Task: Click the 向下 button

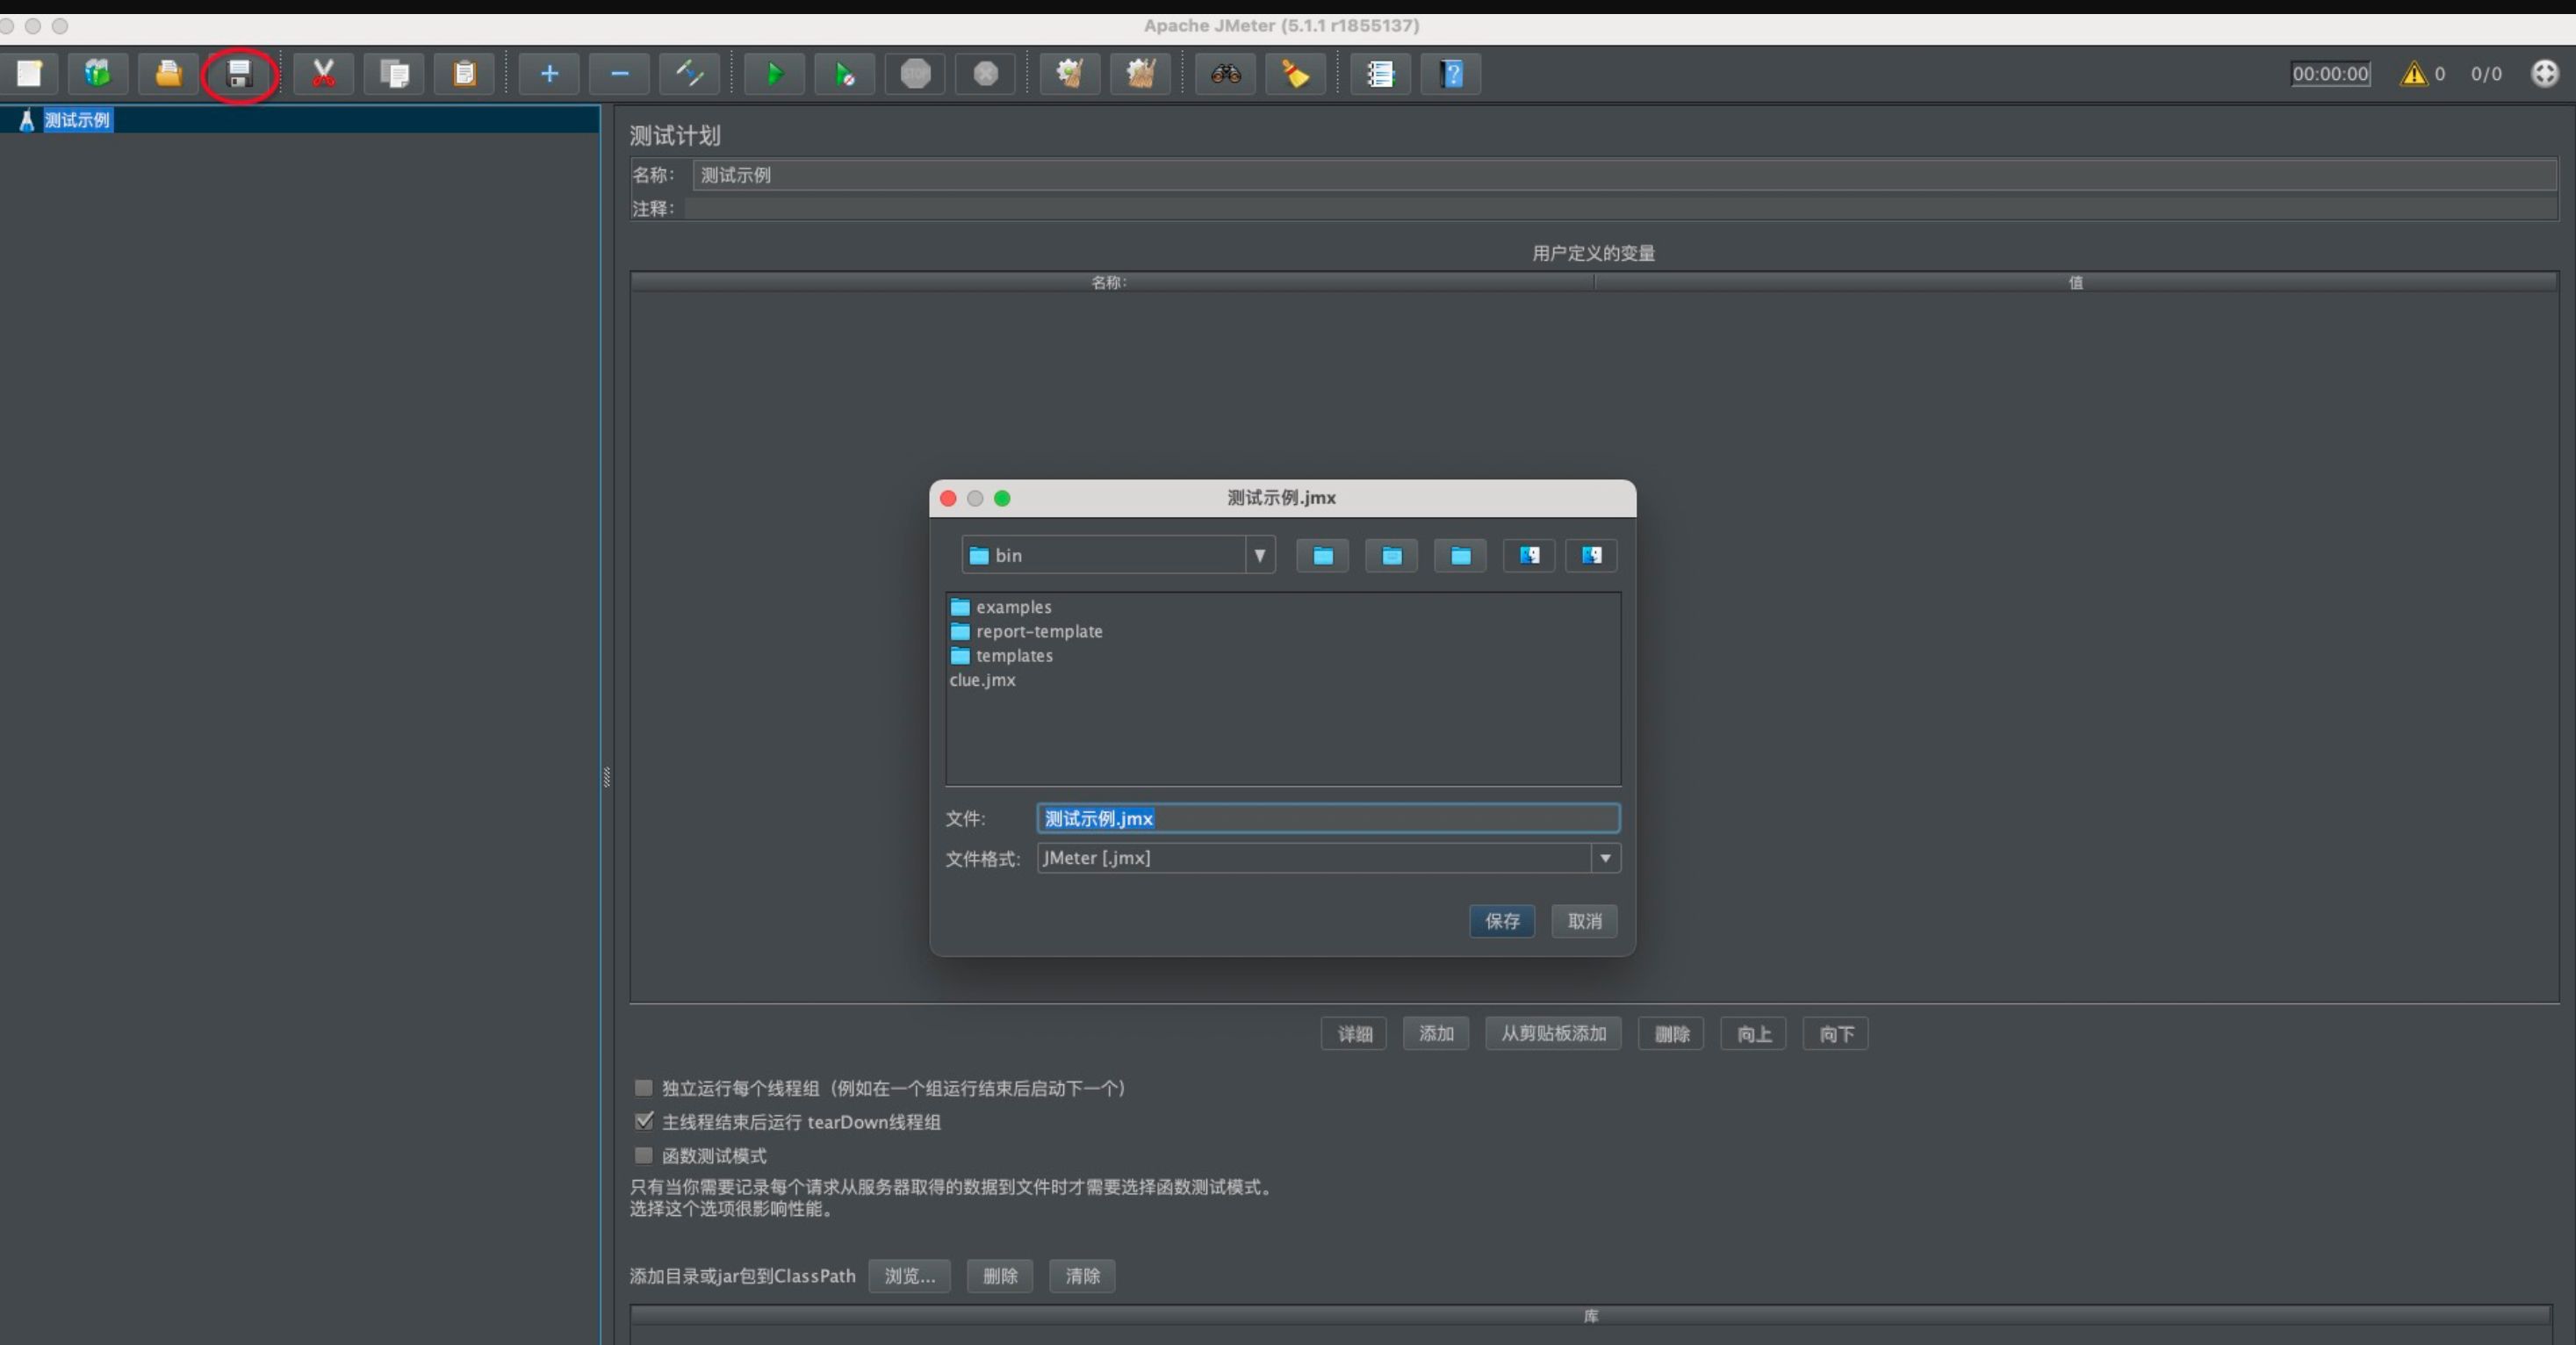Action: pos(1835,1034)
